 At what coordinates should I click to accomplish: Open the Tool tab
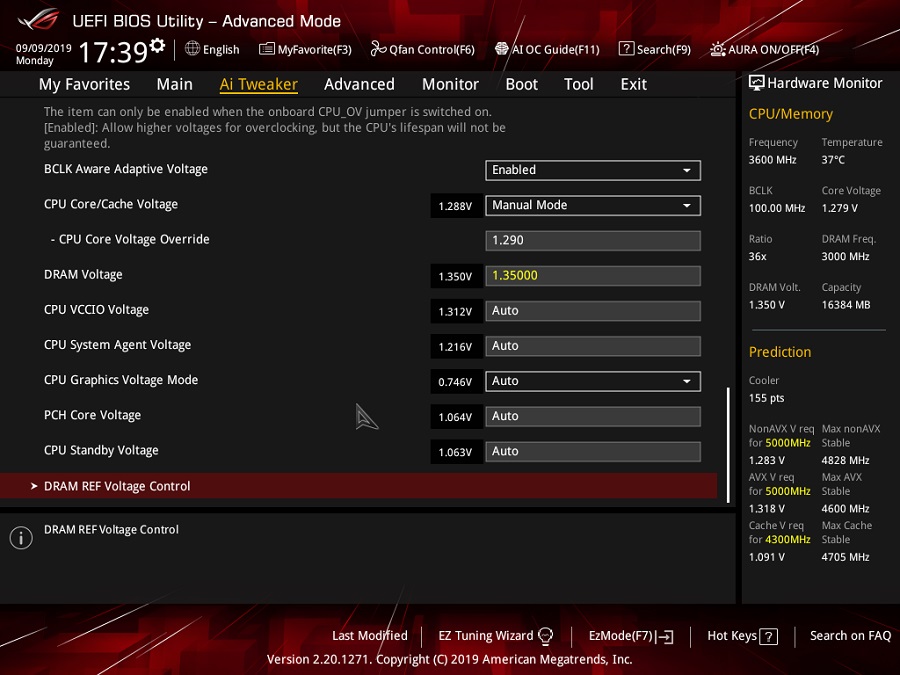(579, 84)
